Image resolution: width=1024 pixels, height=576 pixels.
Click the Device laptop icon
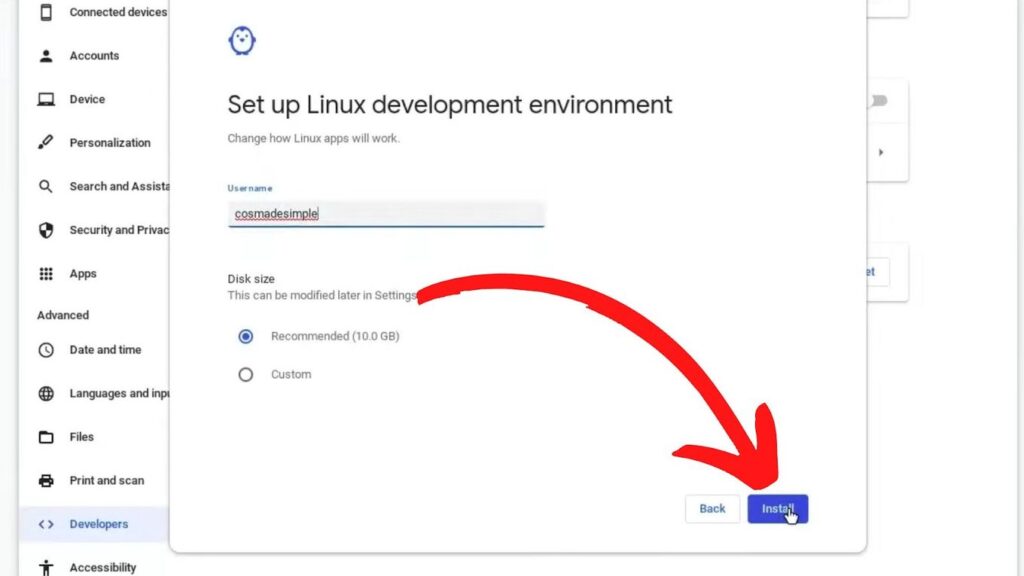coord(46,100)
